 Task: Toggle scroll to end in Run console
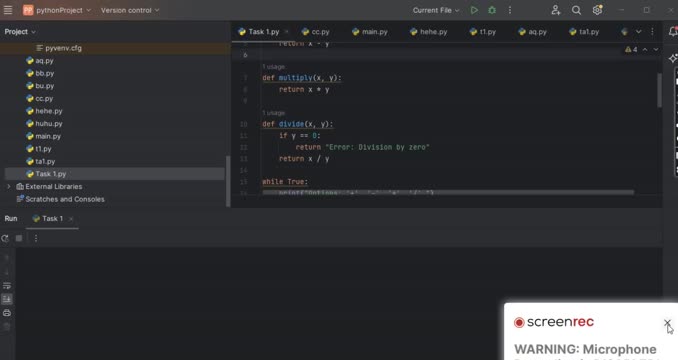pyautogui.click(x=7, y=299)
